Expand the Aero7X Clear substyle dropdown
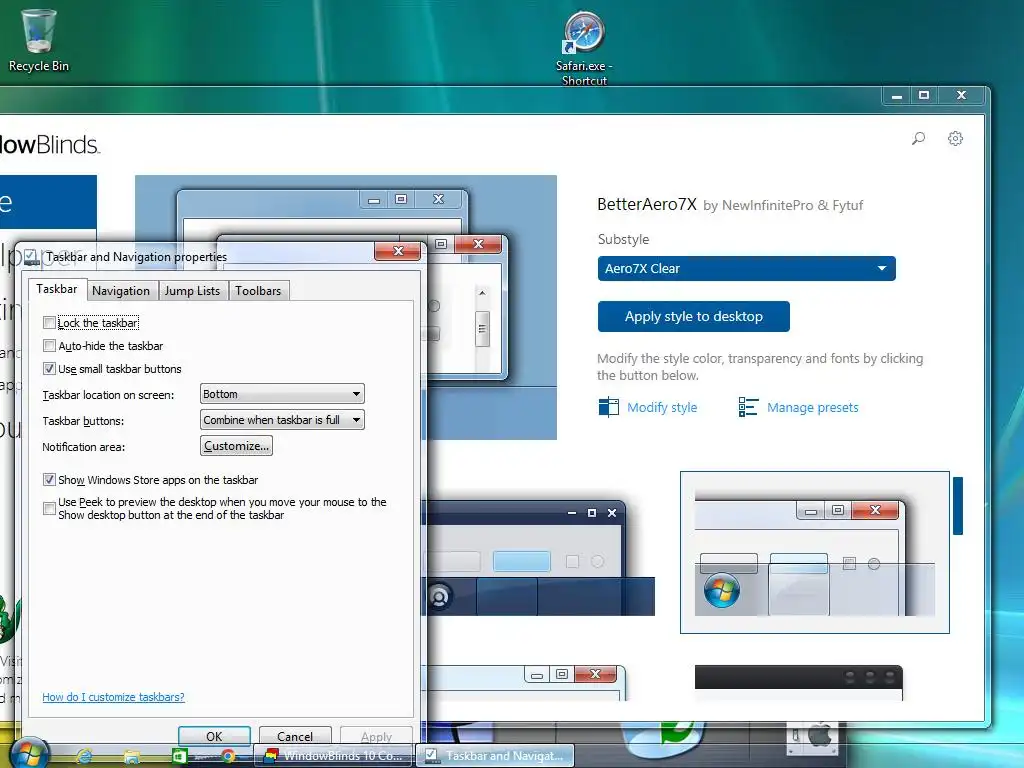Screen dimensions: 1024x768 coord(746,268)
